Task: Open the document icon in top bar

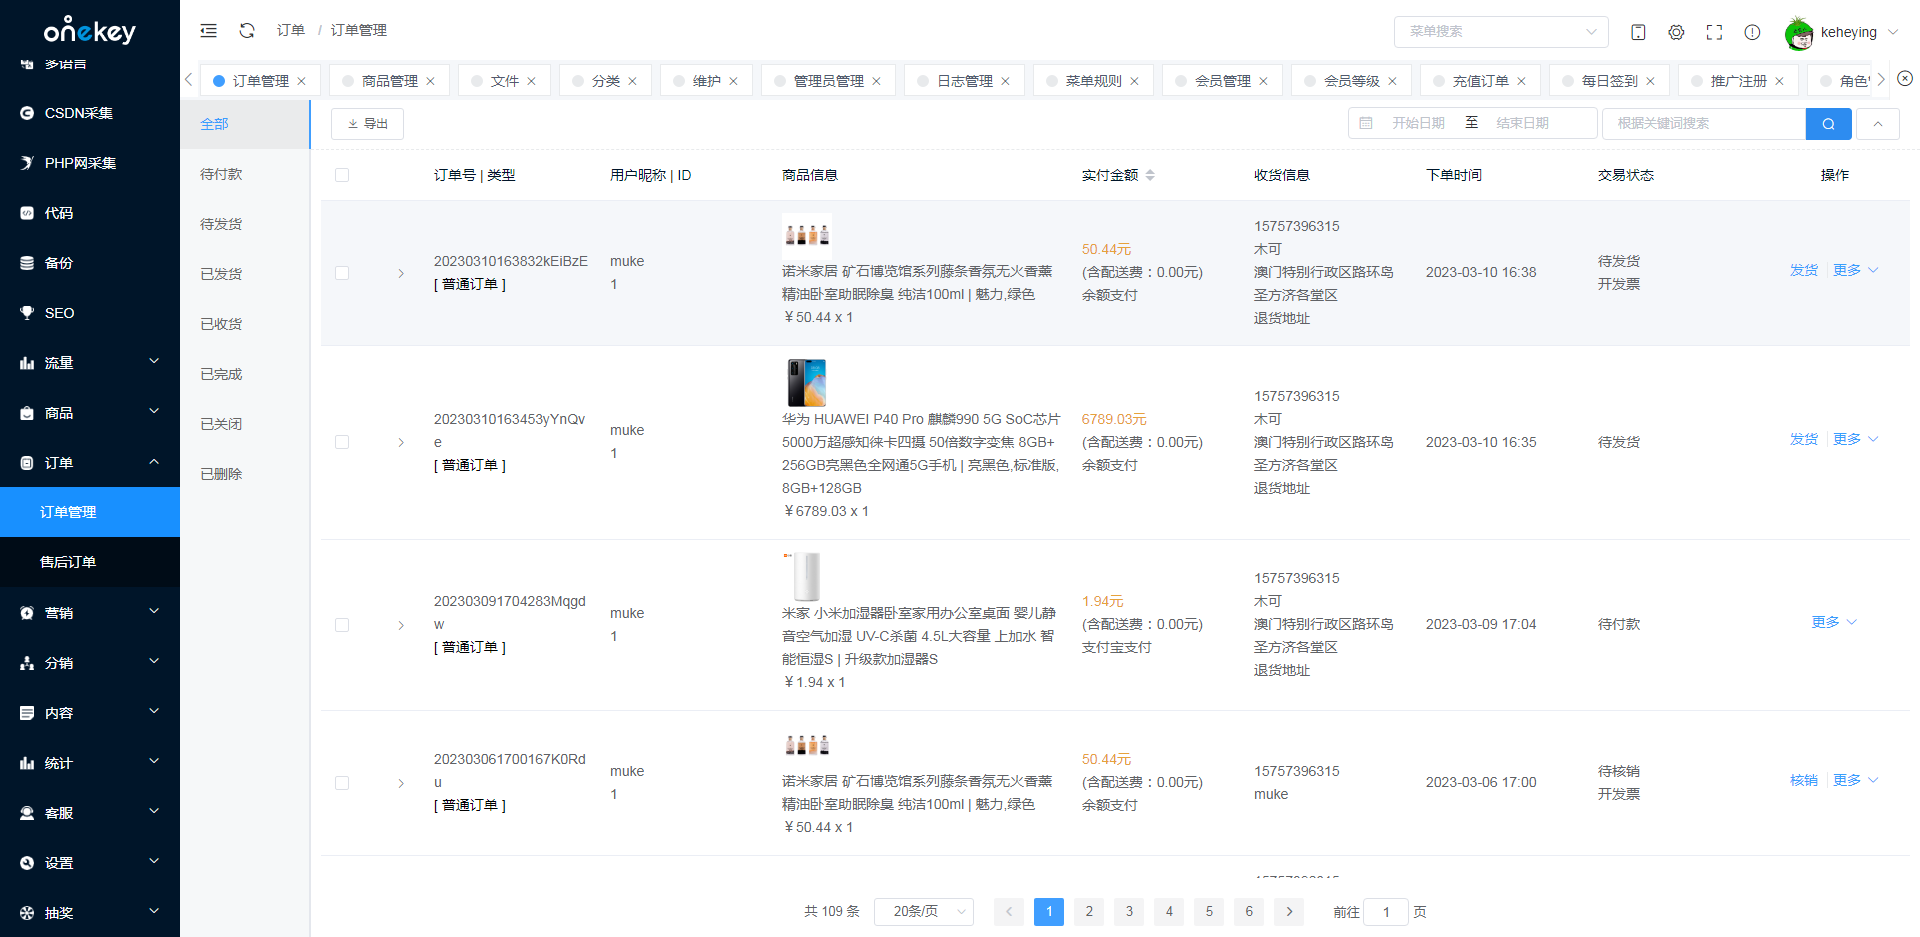Action: (1638, 32)
